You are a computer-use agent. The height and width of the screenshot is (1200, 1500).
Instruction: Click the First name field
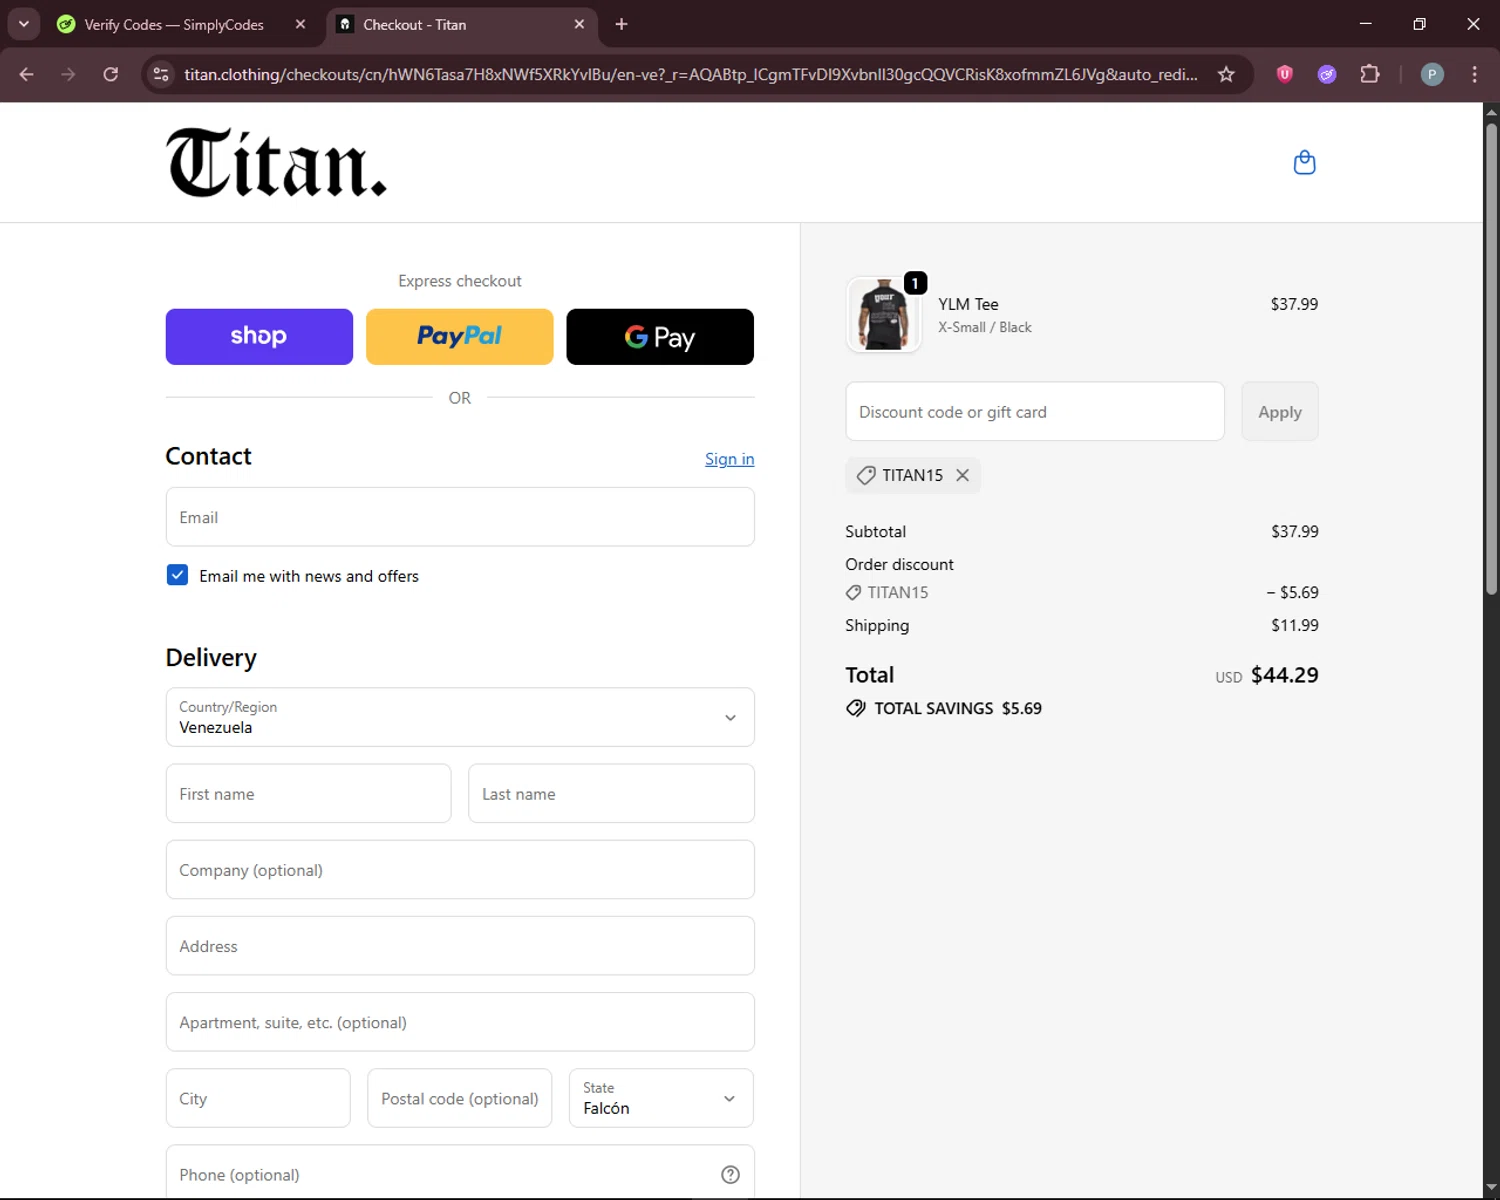coord(308,793)
